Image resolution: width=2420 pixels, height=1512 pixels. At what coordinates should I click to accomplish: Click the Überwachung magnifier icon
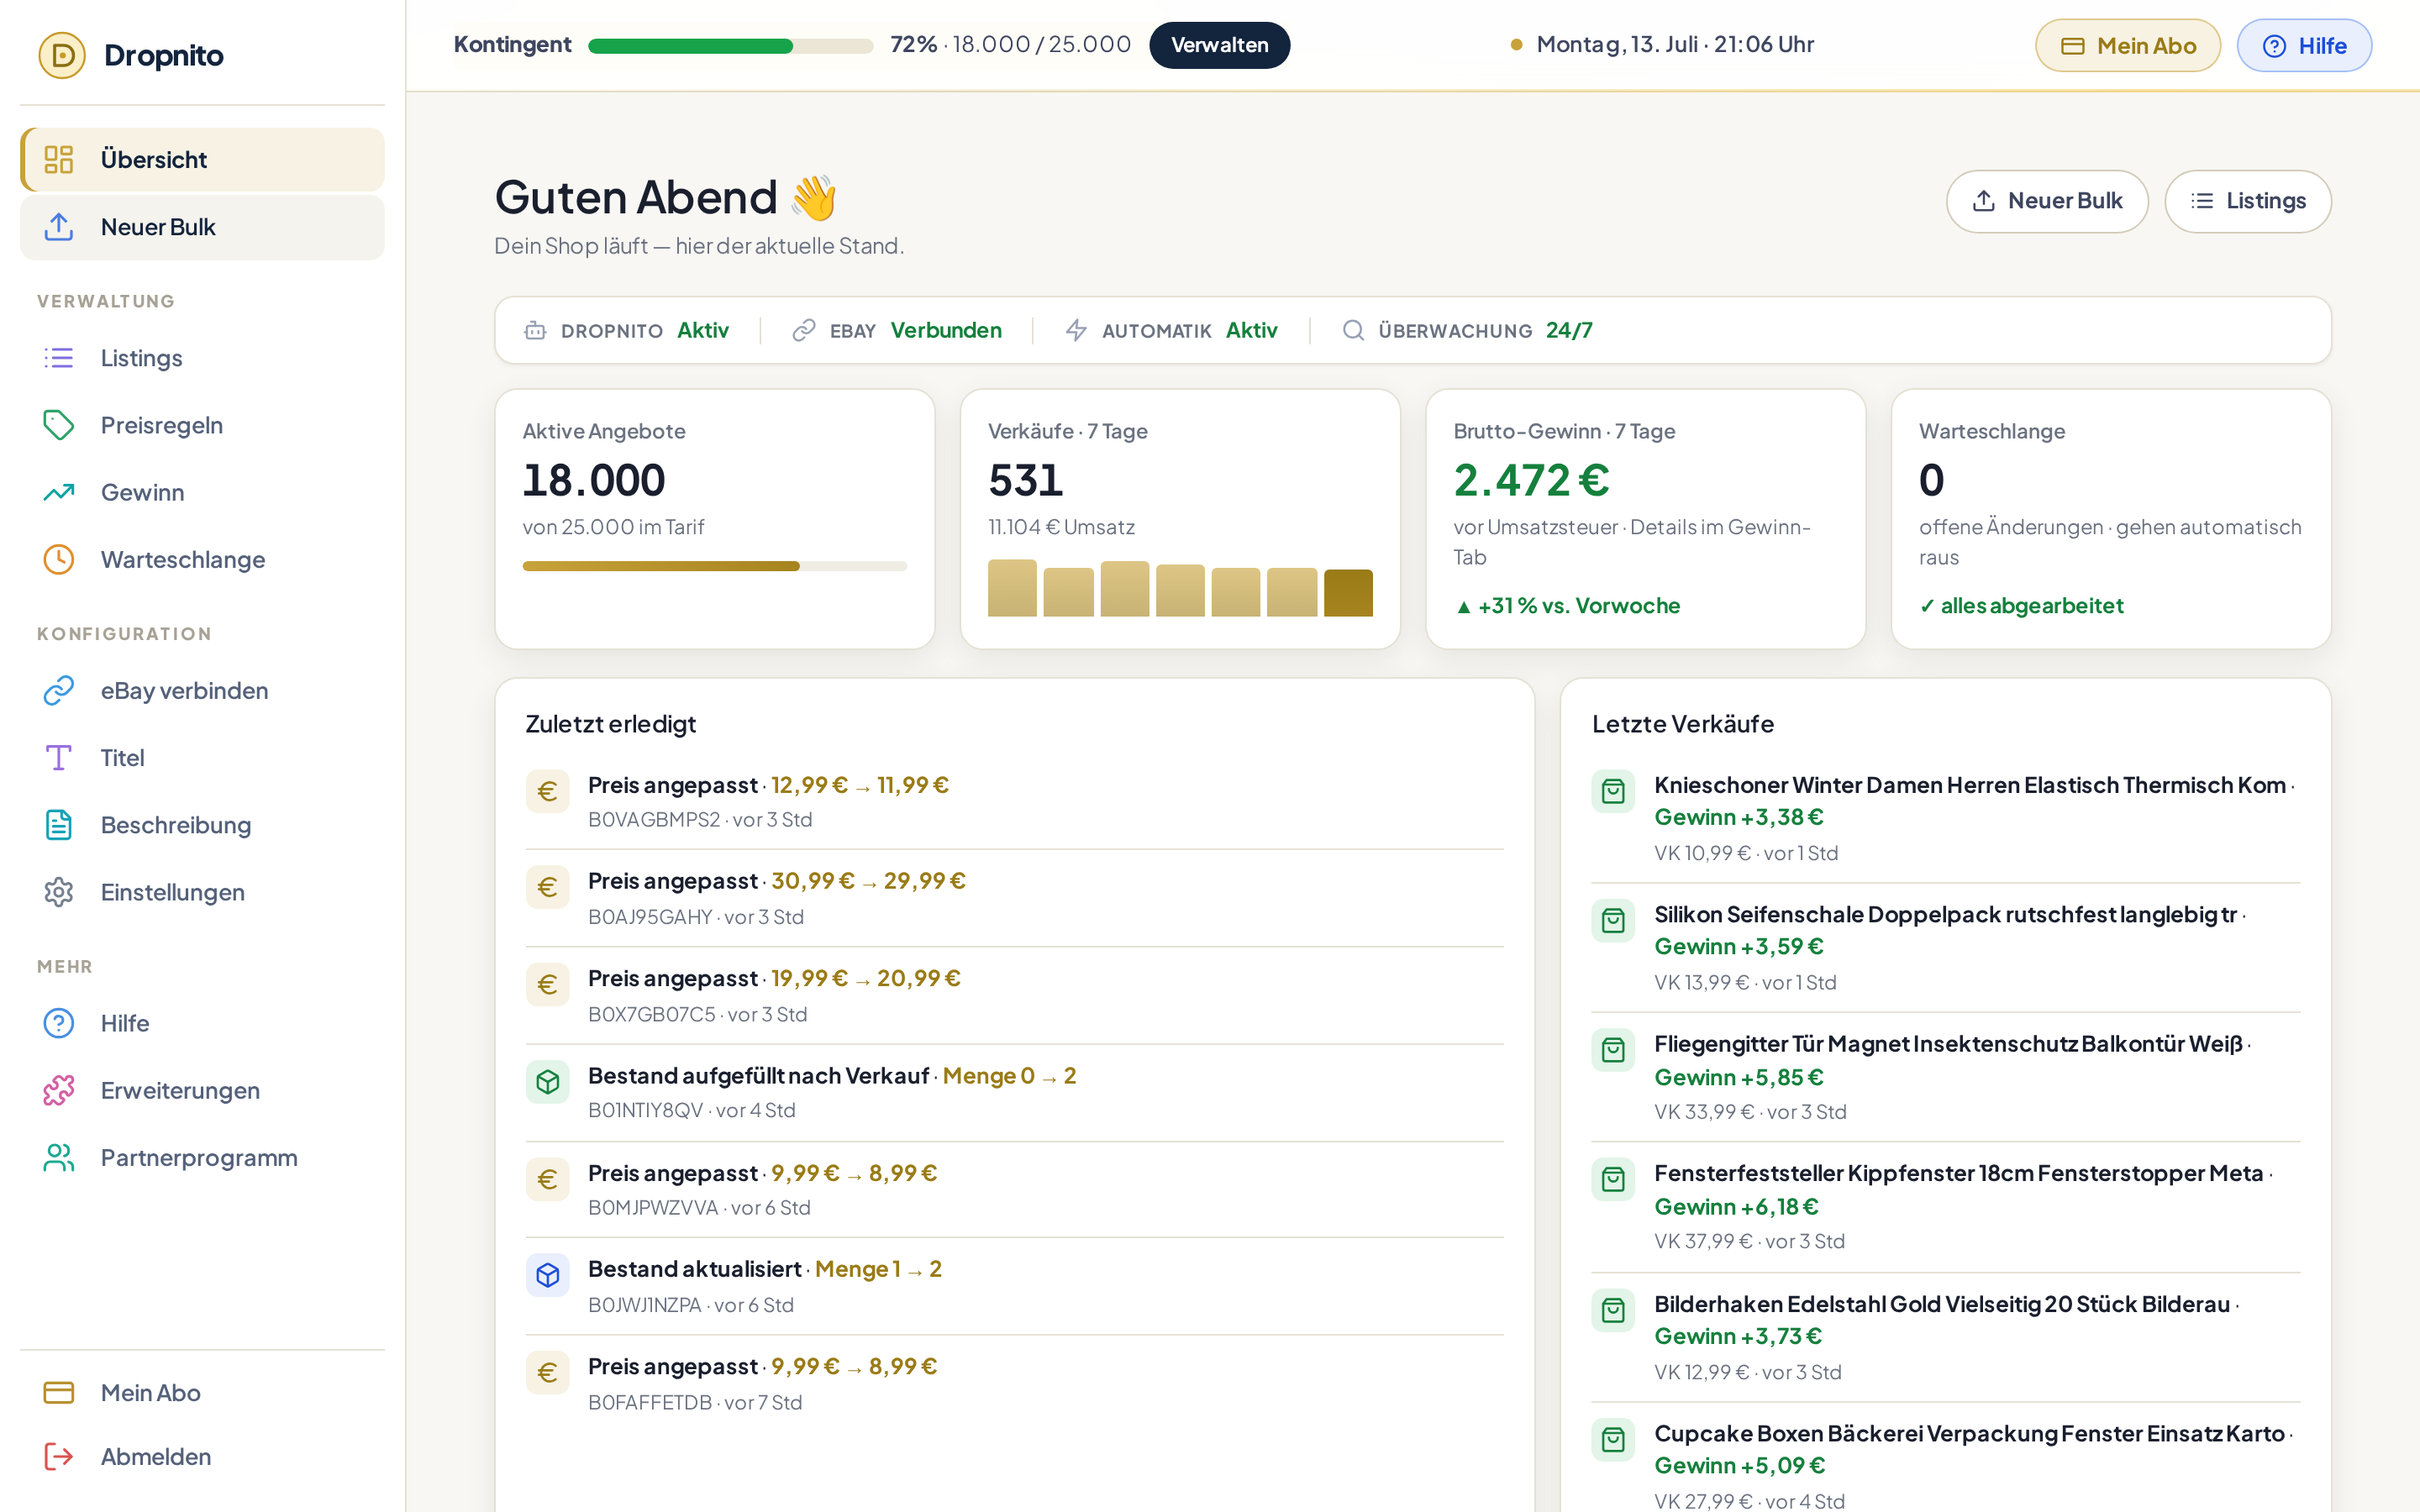(x=1352, y=330)
